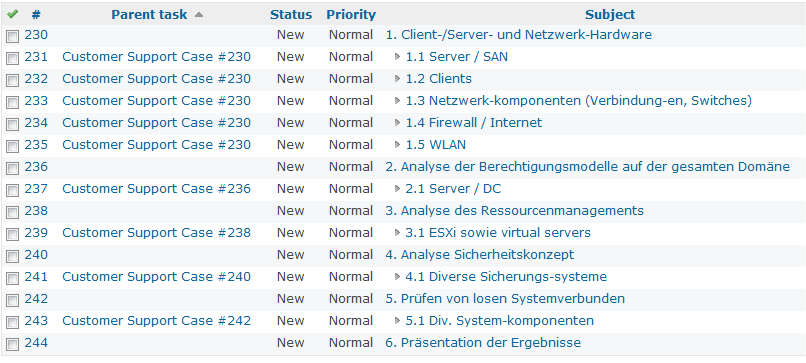Open issue number 240 link
The height and width of the screenshot is (363, 806).
tap(36, 255)
